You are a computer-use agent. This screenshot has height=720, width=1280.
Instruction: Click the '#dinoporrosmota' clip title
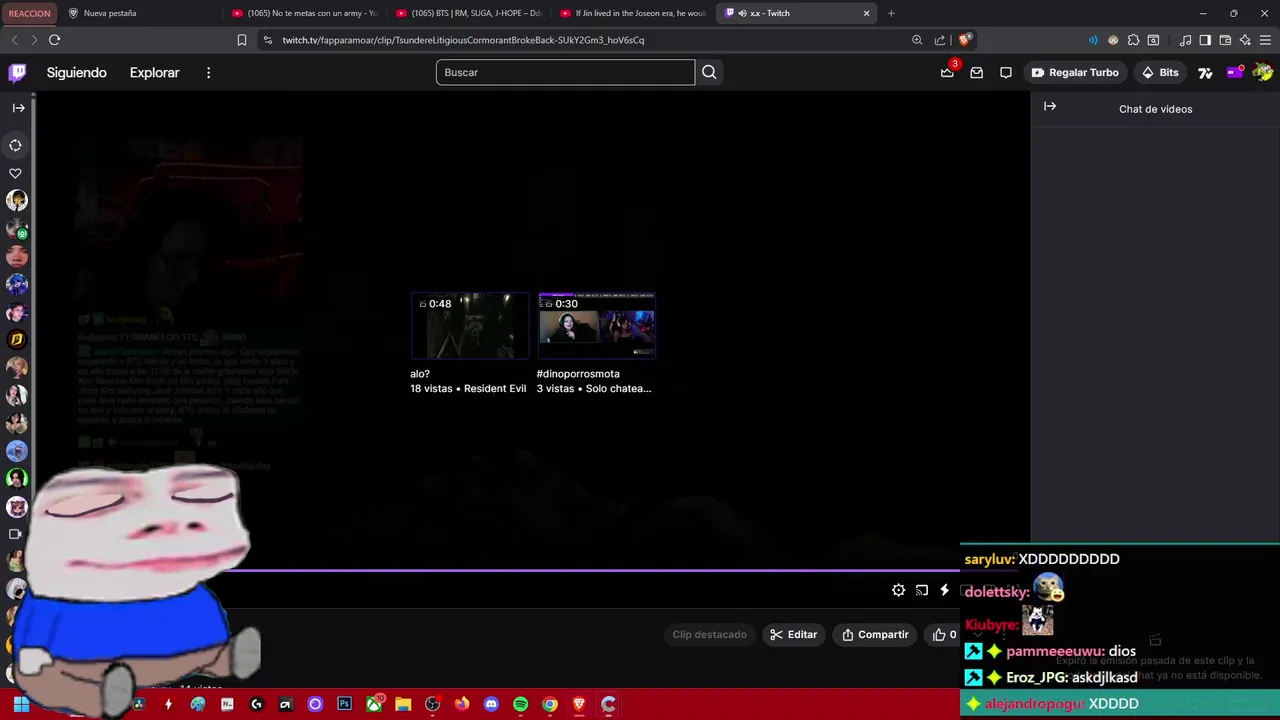click(x=578, y=374)
